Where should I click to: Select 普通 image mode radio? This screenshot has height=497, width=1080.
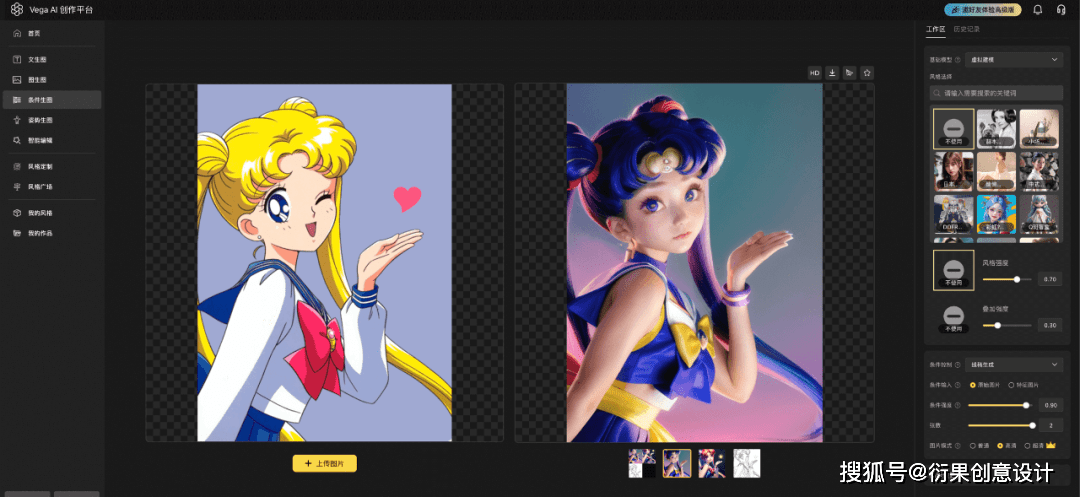click(979, 445)
